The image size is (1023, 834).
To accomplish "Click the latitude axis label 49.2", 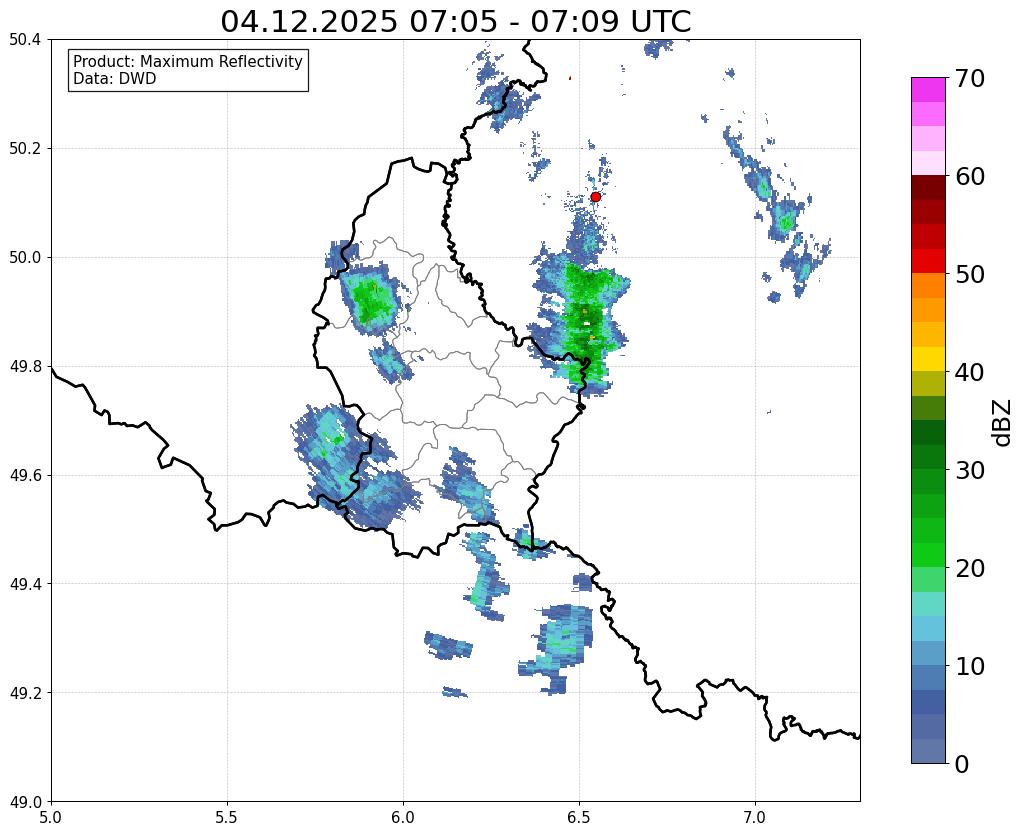I will pos(25,692).
